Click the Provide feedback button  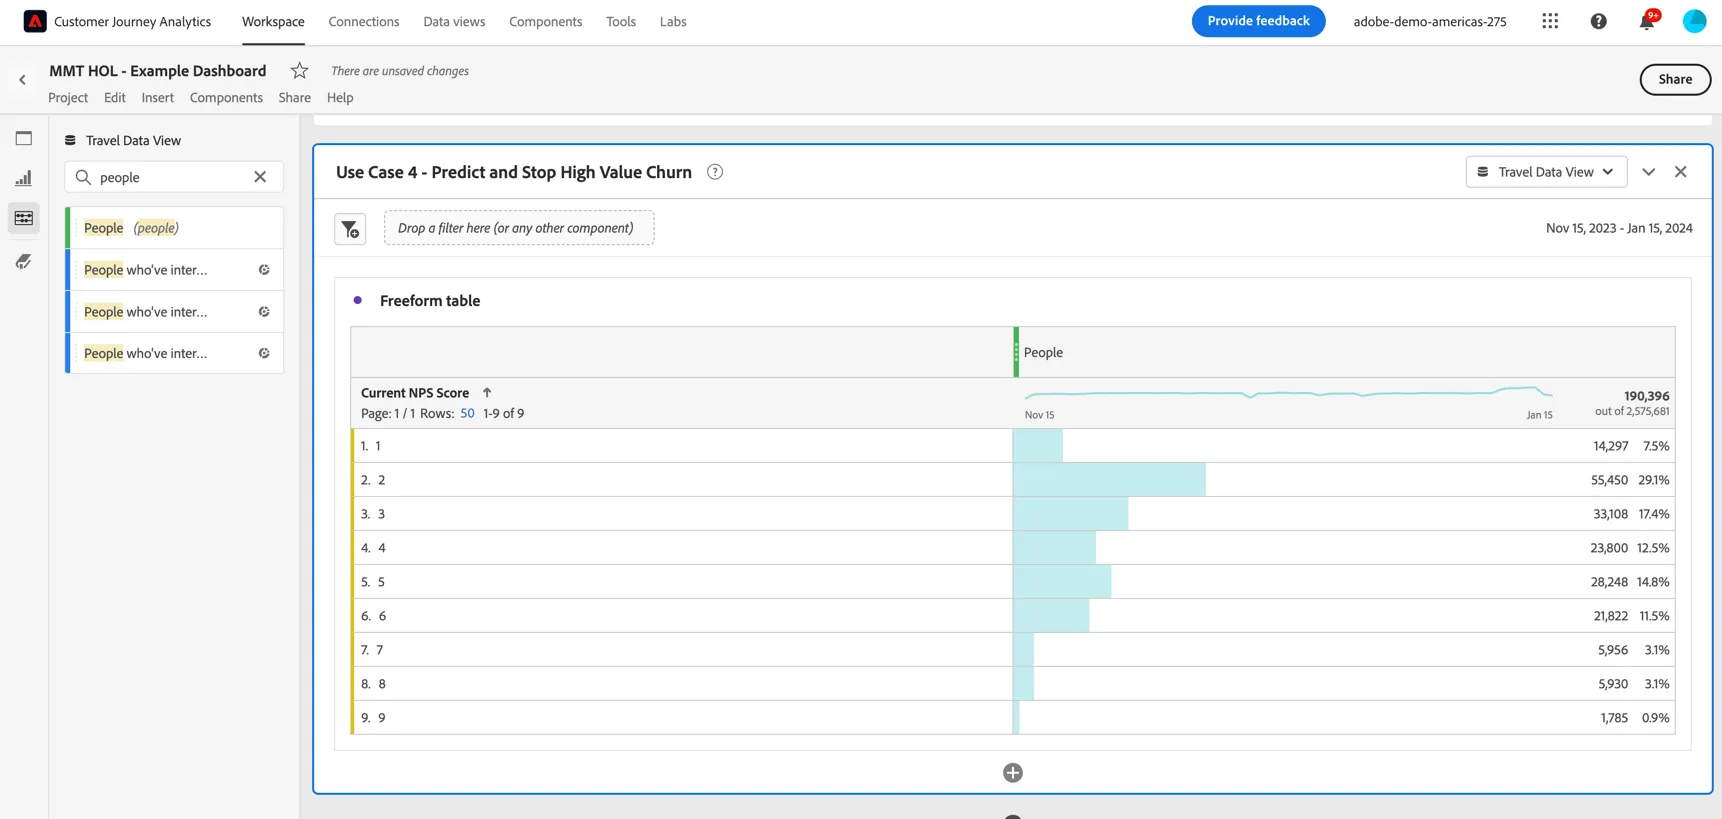click(x=1258, y=21)
